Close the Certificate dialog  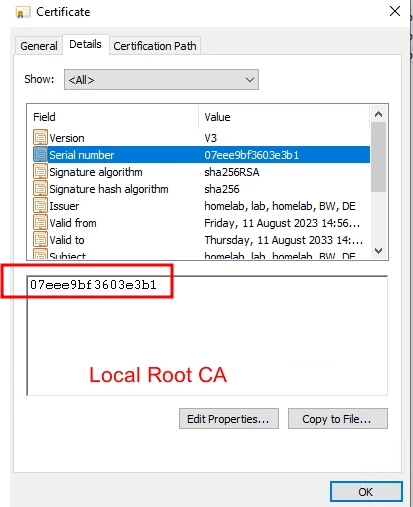click(x=395, y=11)
